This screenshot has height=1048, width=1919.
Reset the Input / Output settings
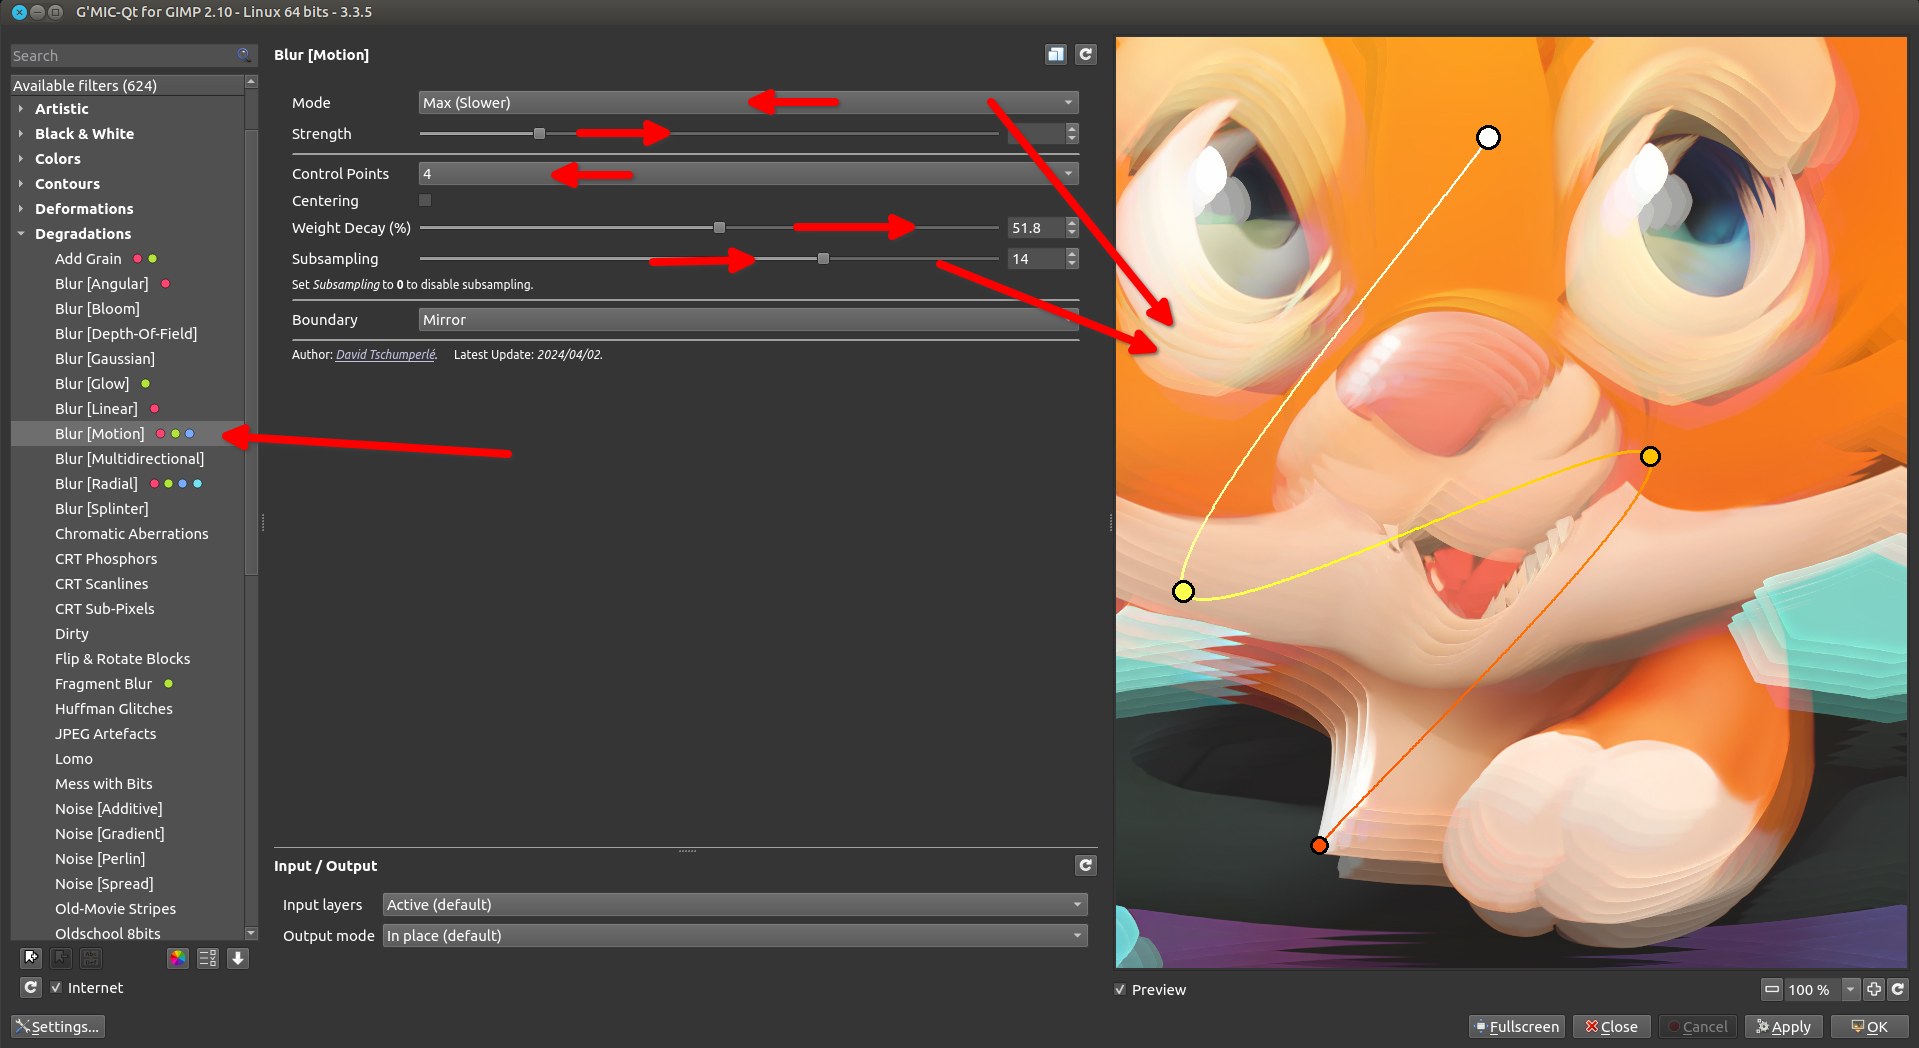1085,865
